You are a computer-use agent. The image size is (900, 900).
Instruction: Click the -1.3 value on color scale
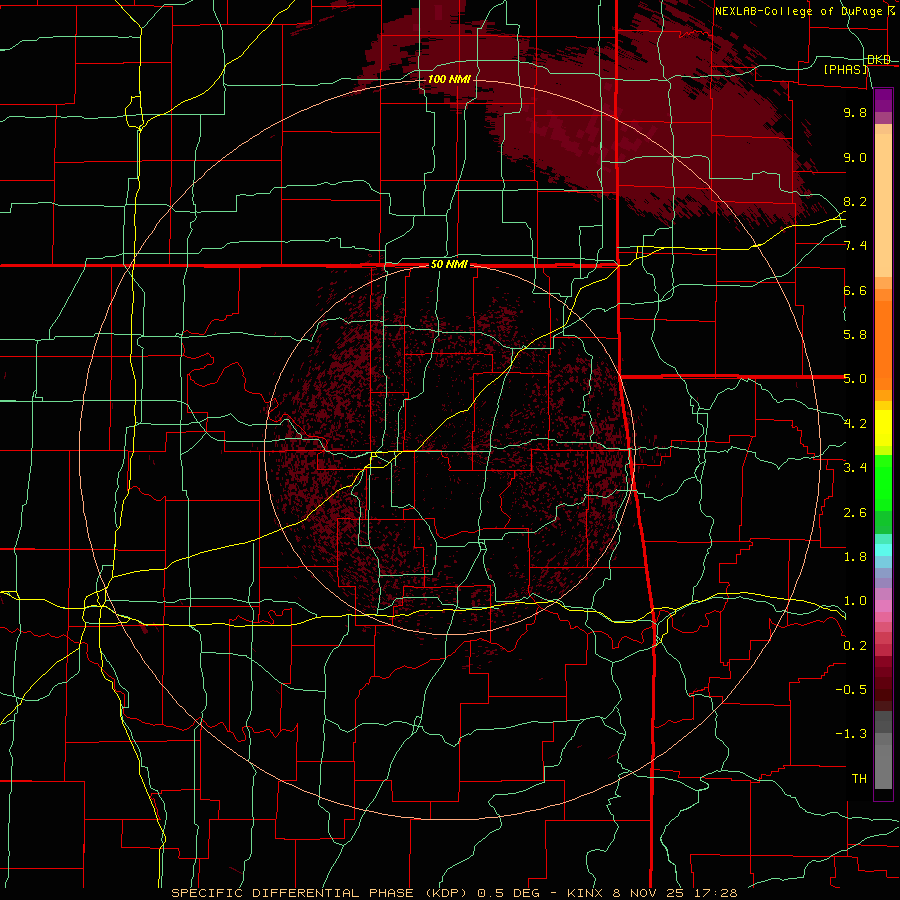pyautogui.click(x=851, y=734)
